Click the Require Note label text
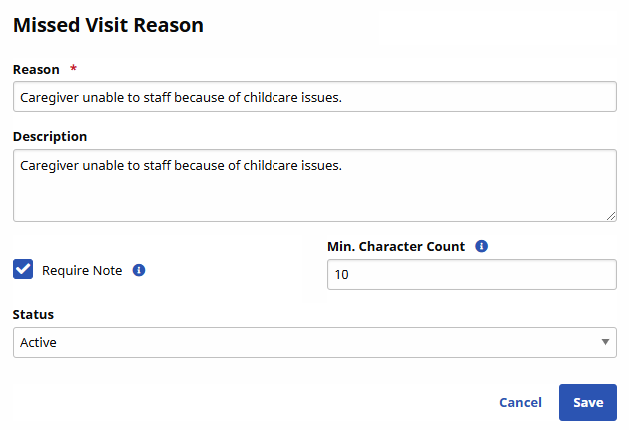 [x=82, y=270]
